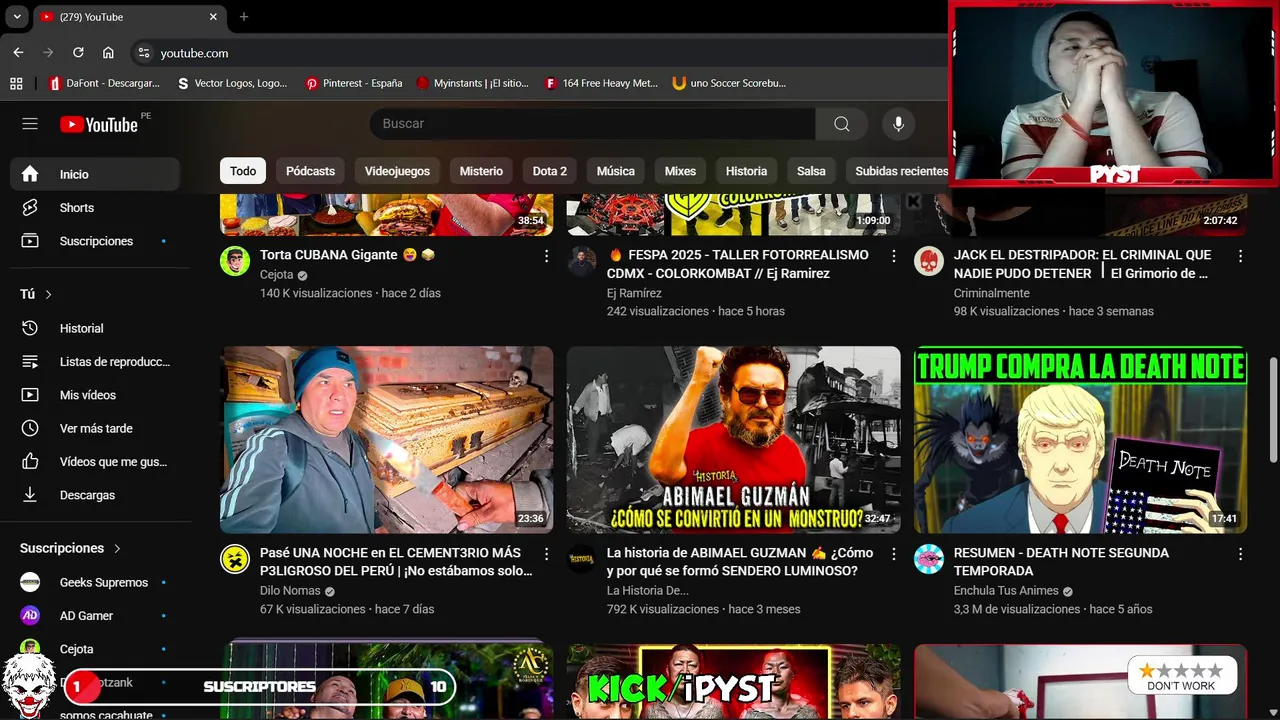
Task: Open La Historia De channel avatar
Action: (x=582, y=559)
